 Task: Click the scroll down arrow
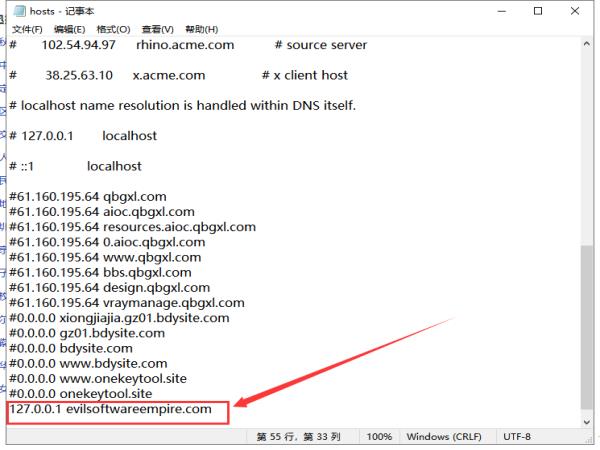(587, 422)
